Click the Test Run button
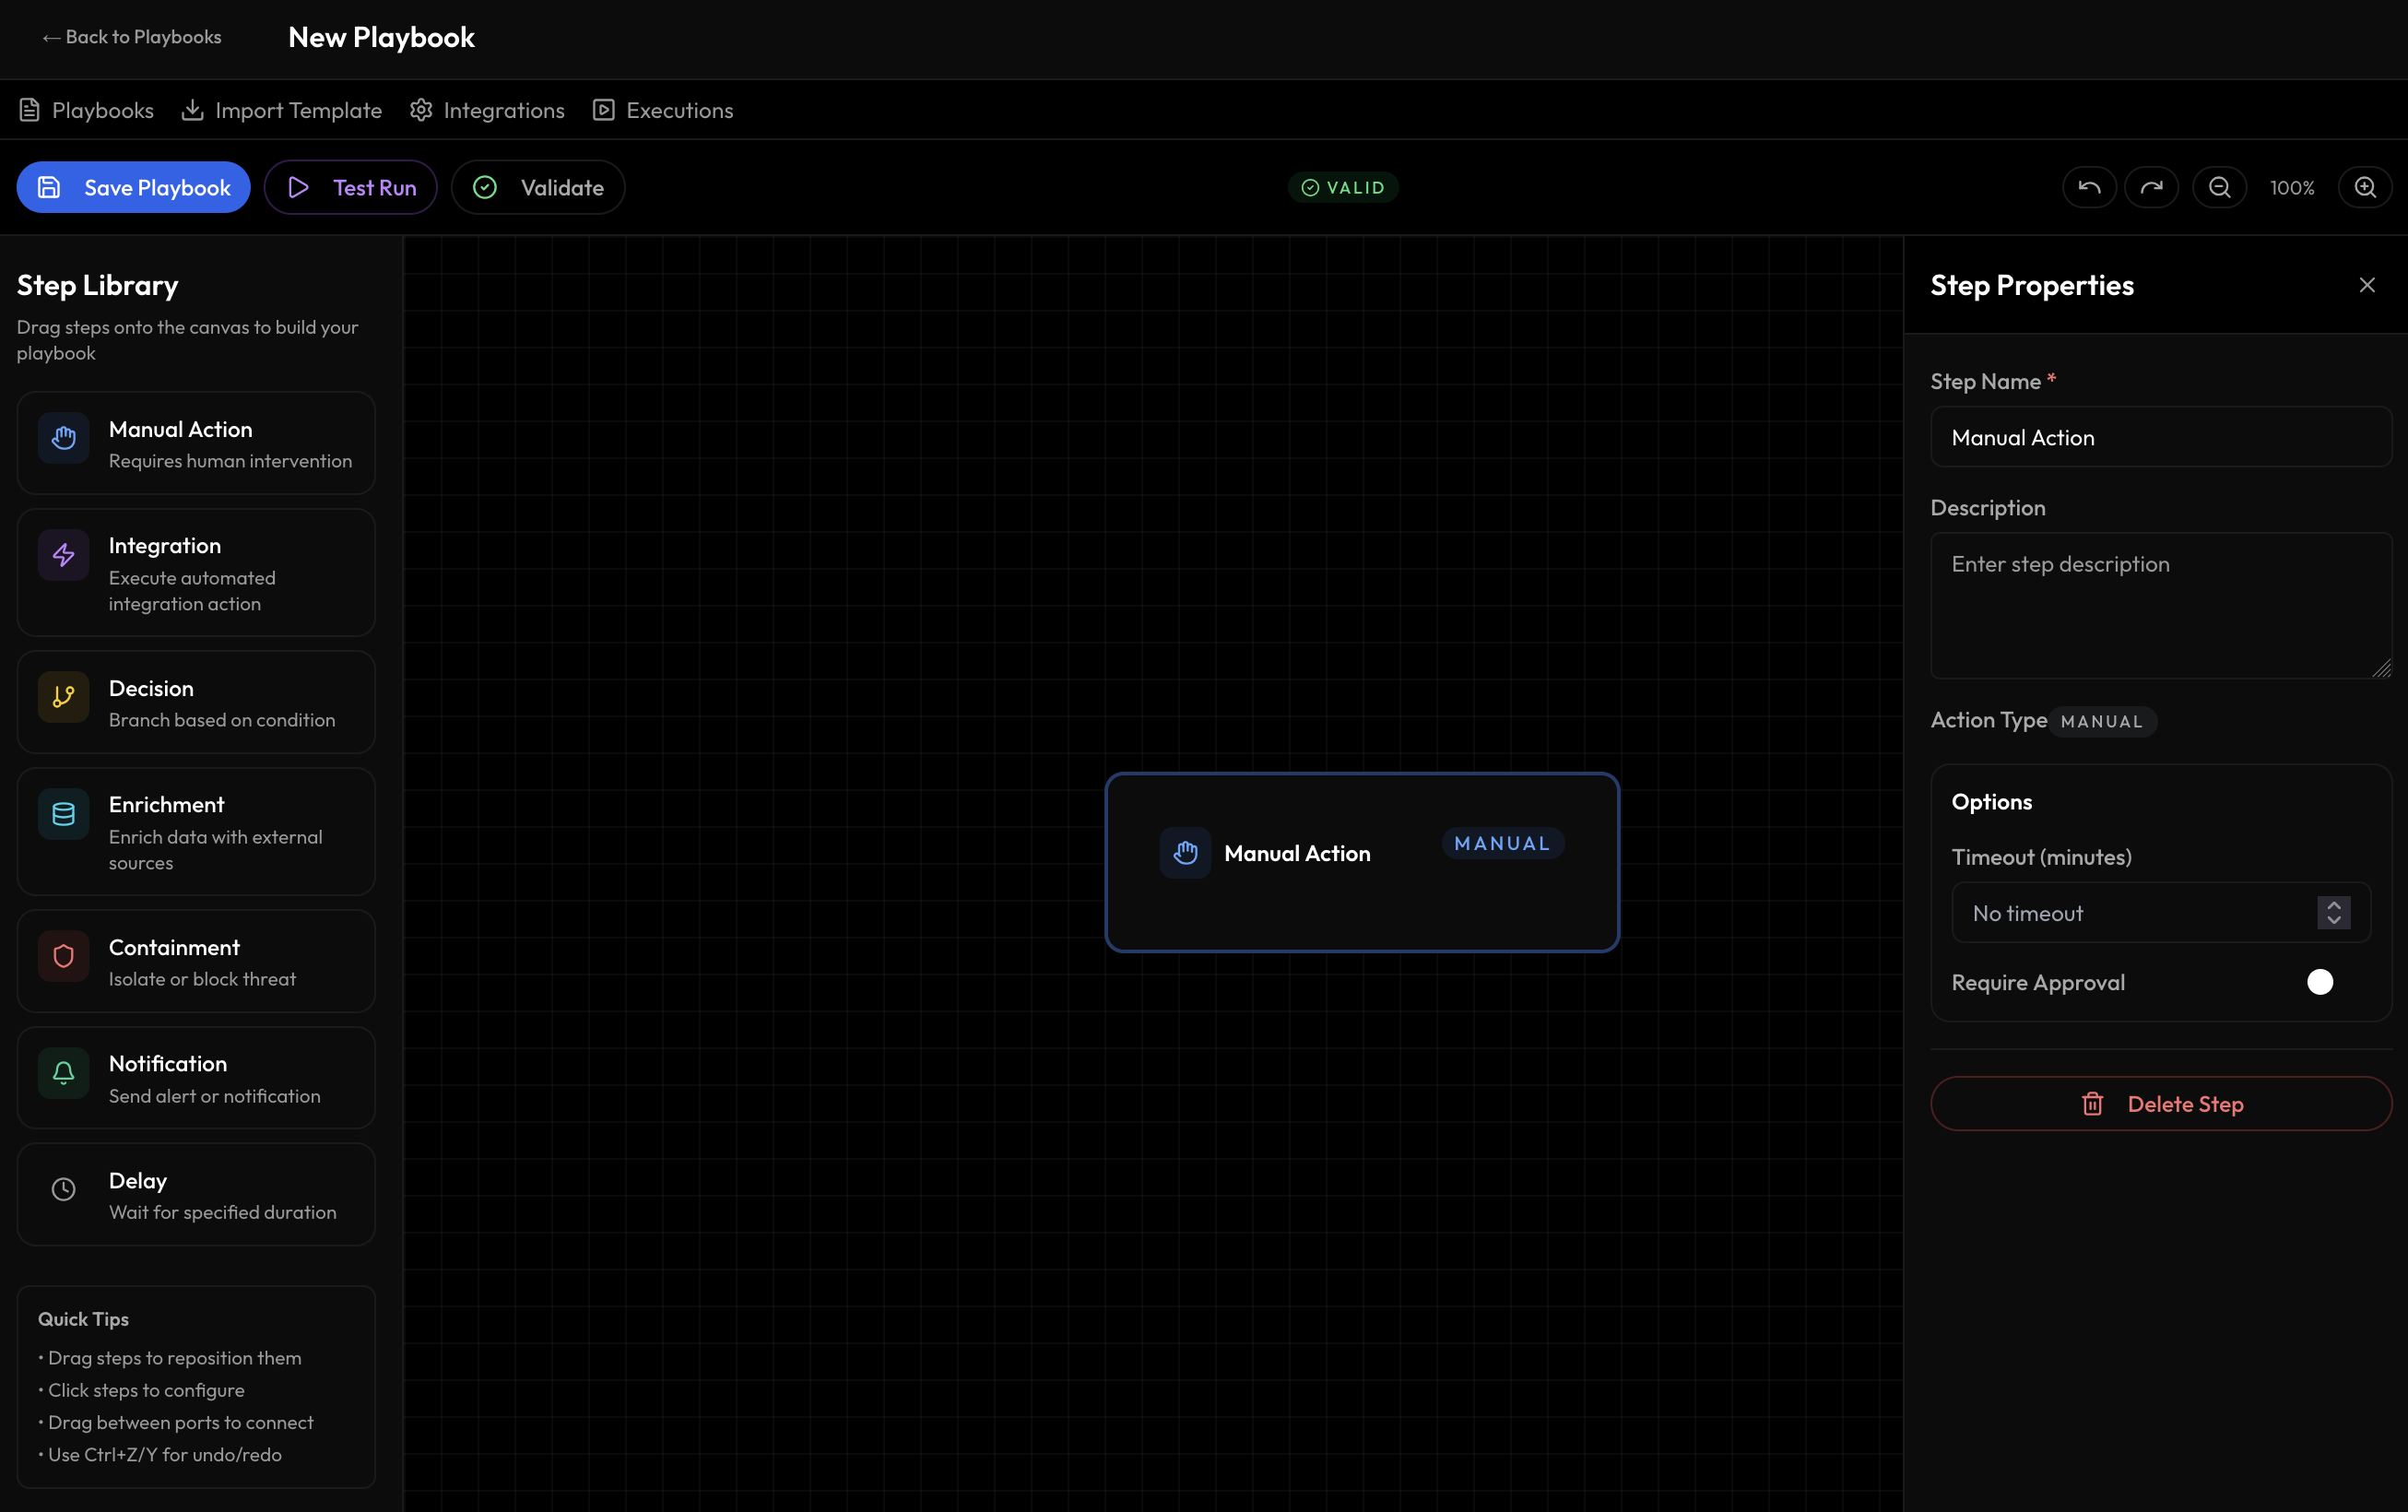Image resolution: width=2408 pixels, height=1512 pixels. tap(351, 187)
